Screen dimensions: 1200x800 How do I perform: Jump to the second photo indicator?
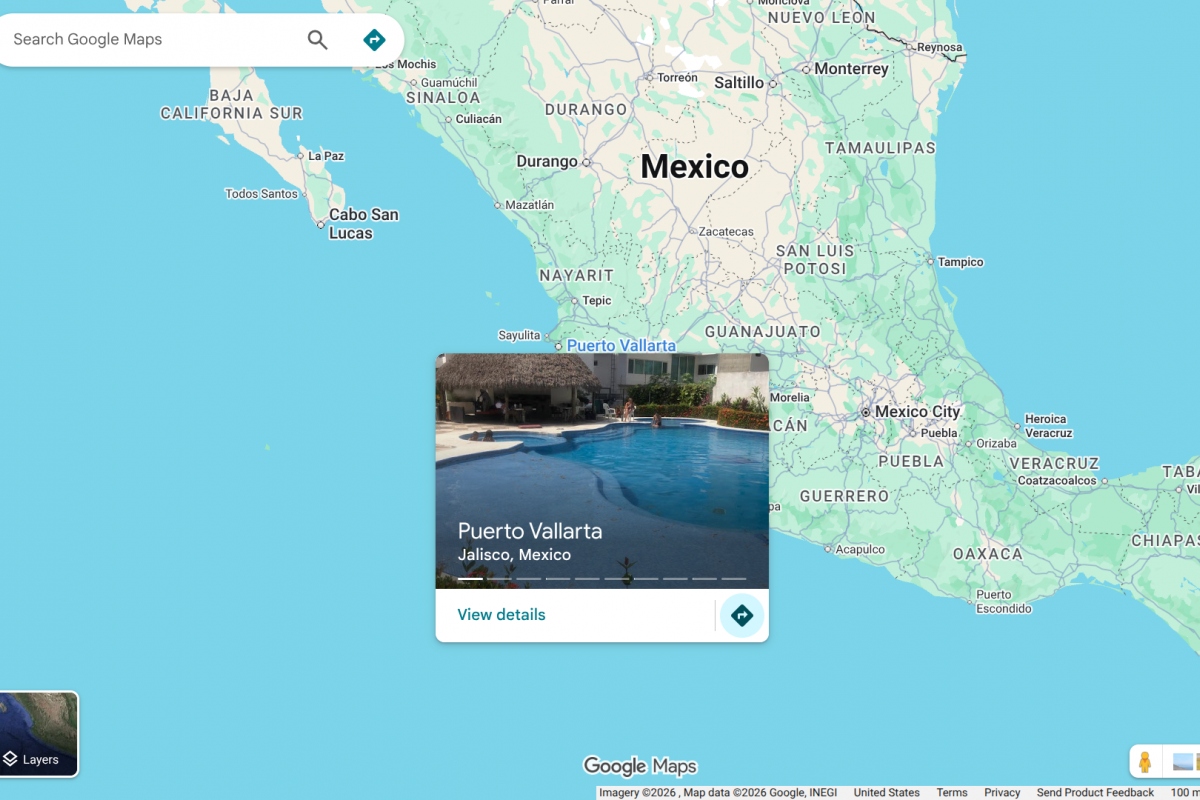coord(499,578)
